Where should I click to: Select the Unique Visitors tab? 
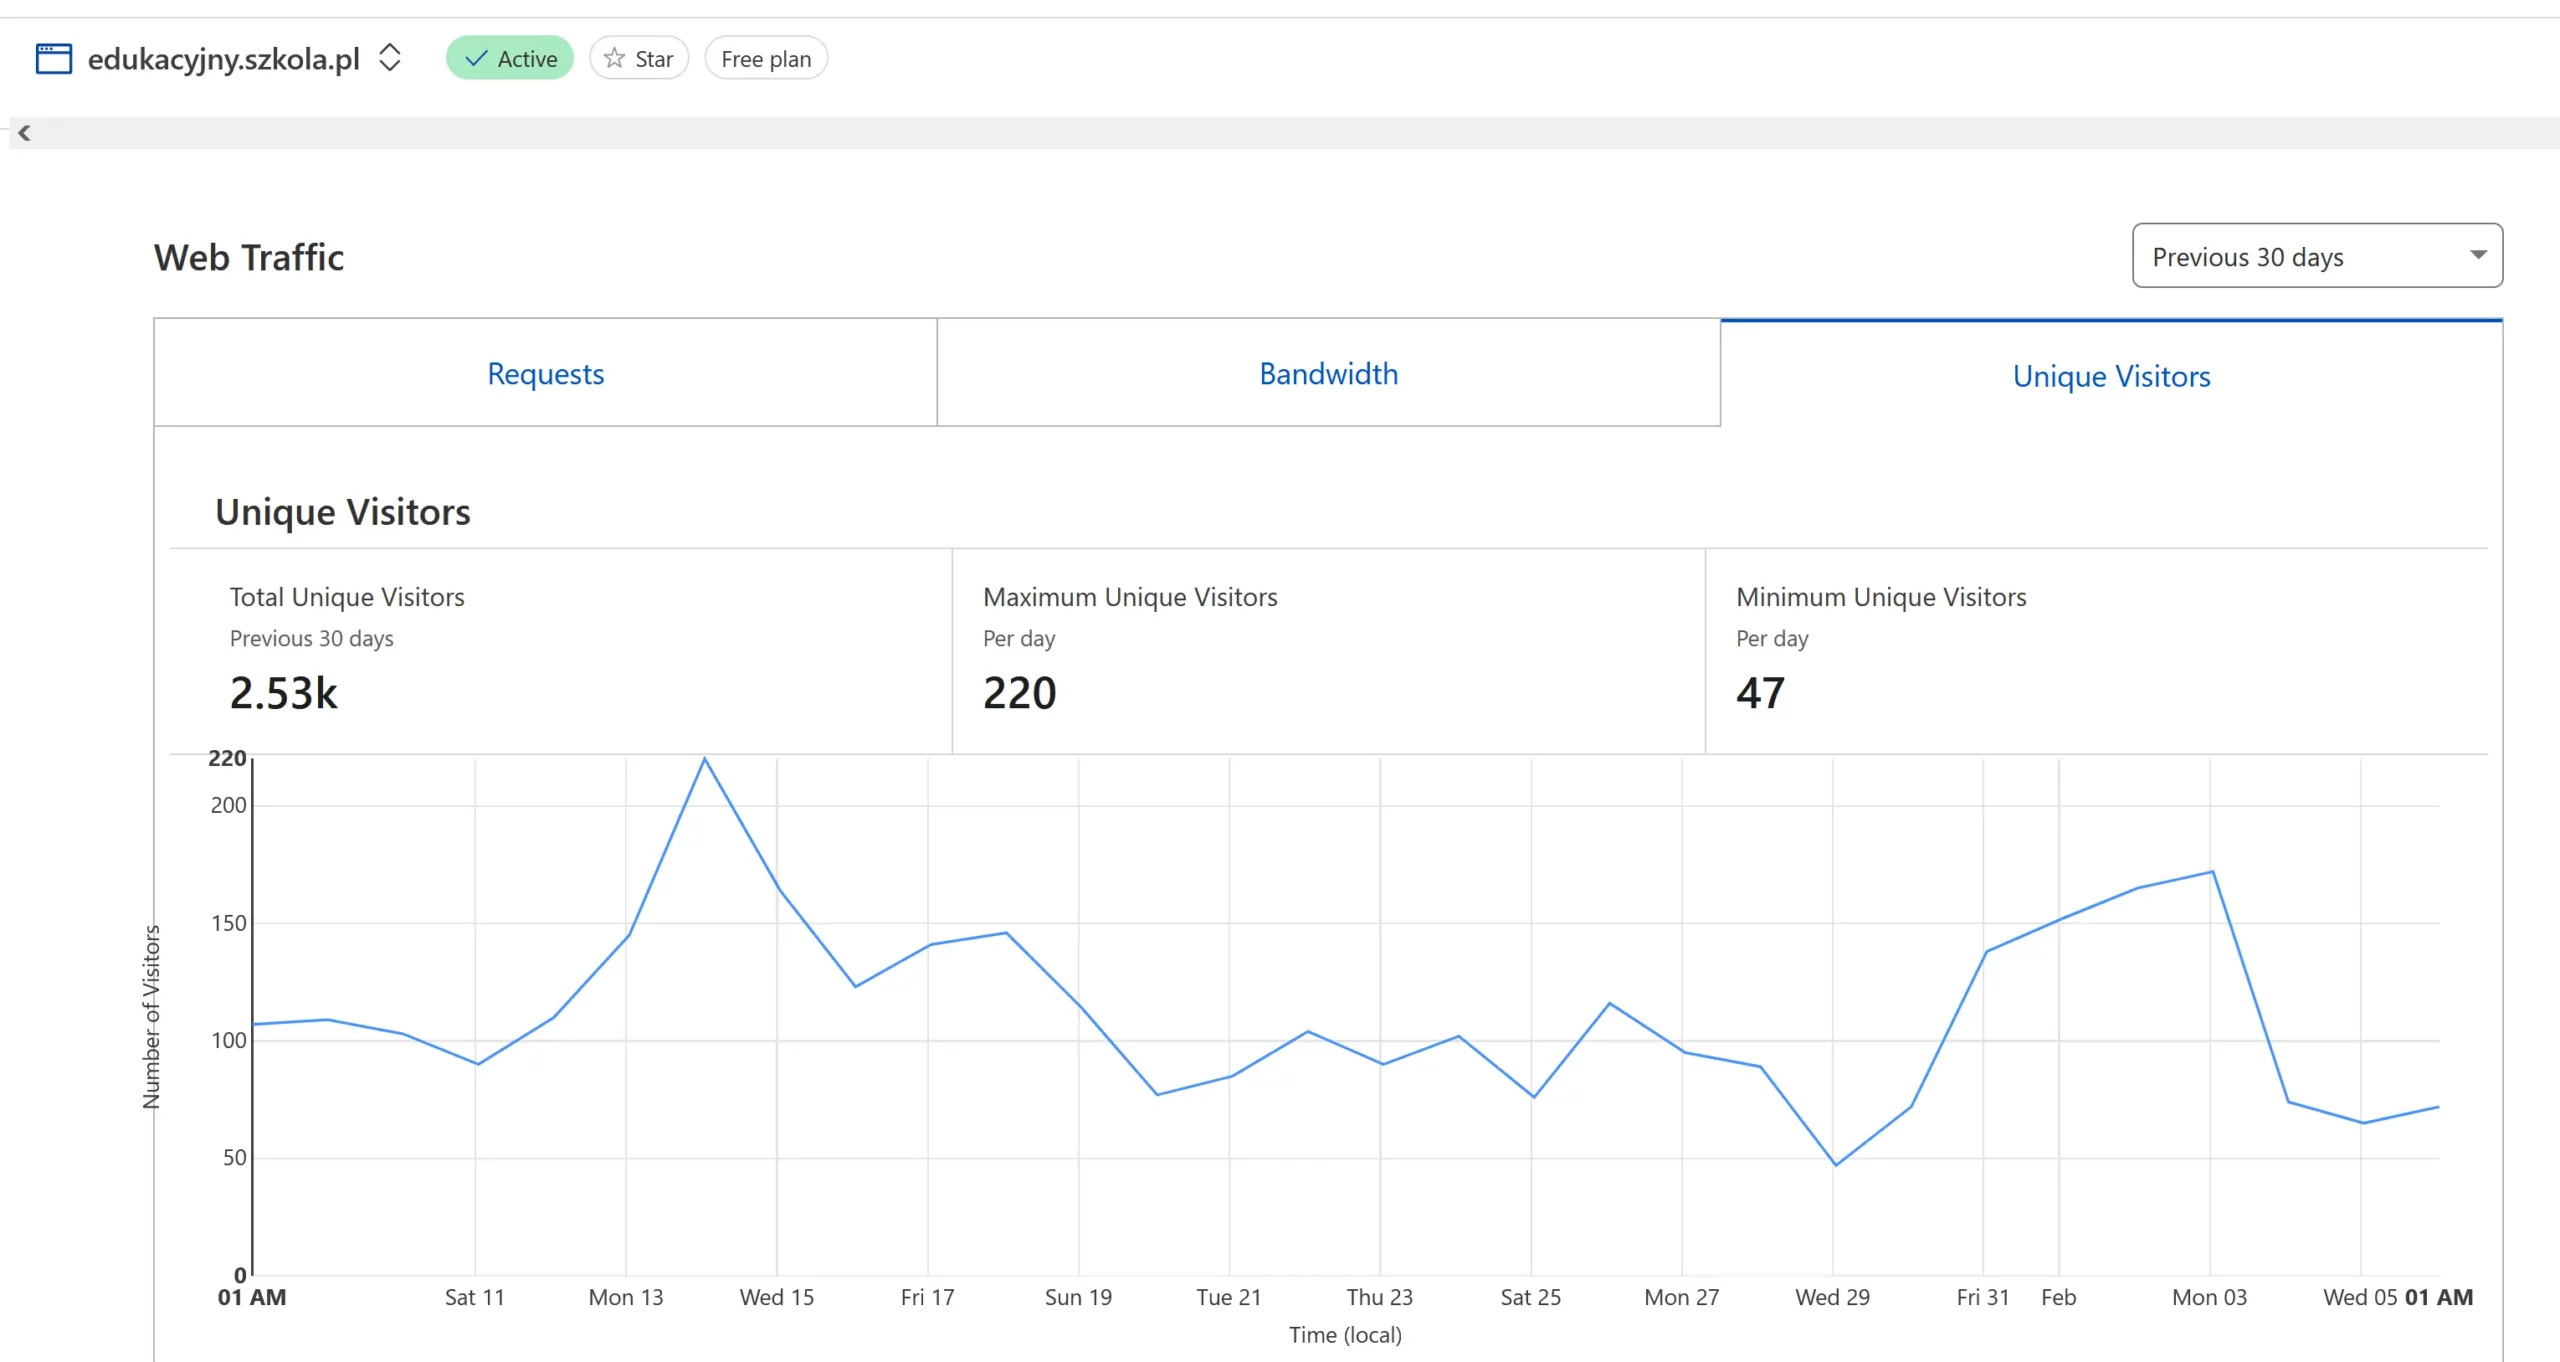click(2111, 376)
